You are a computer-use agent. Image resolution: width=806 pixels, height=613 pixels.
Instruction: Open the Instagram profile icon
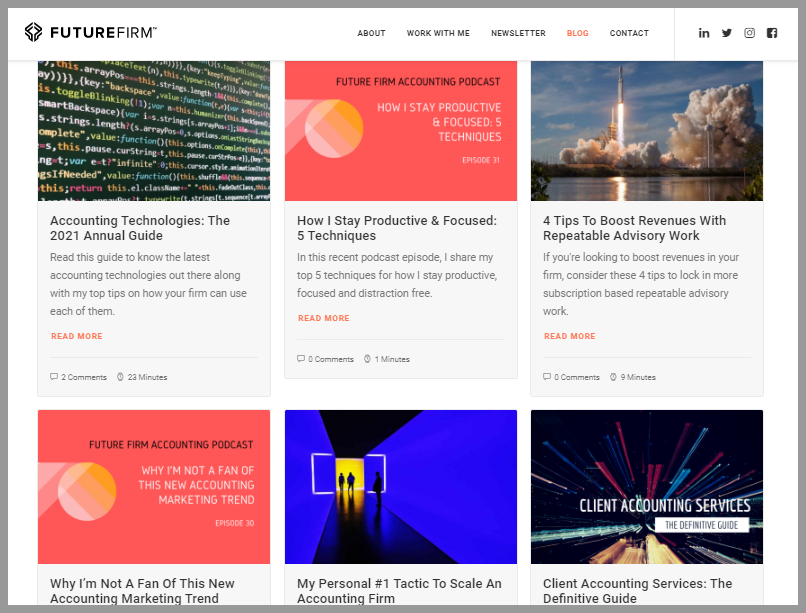pos(749,33)
